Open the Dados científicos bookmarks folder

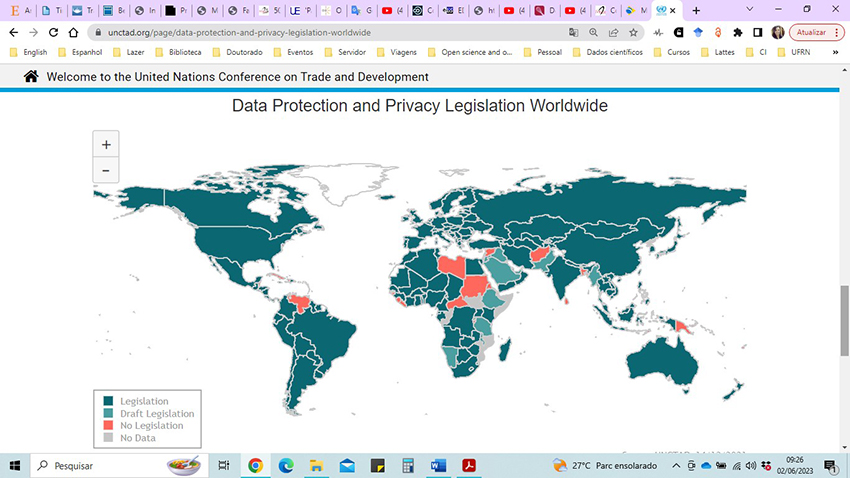[x=607, y=52]
